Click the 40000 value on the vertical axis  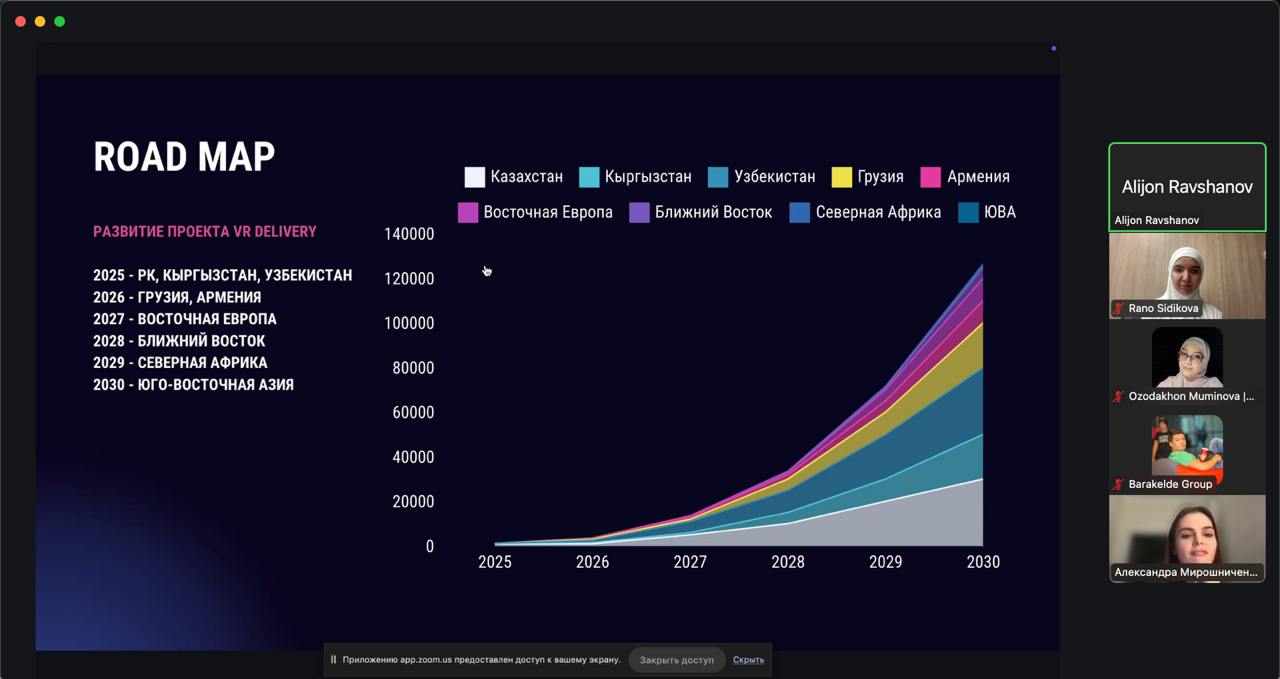coord(413,457)
